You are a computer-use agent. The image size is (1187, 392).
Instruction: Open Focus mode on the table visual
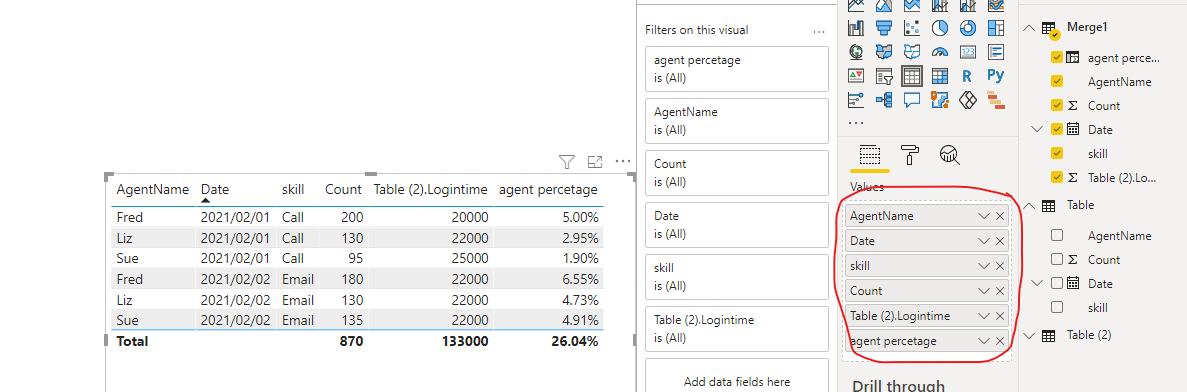(595, 161)
